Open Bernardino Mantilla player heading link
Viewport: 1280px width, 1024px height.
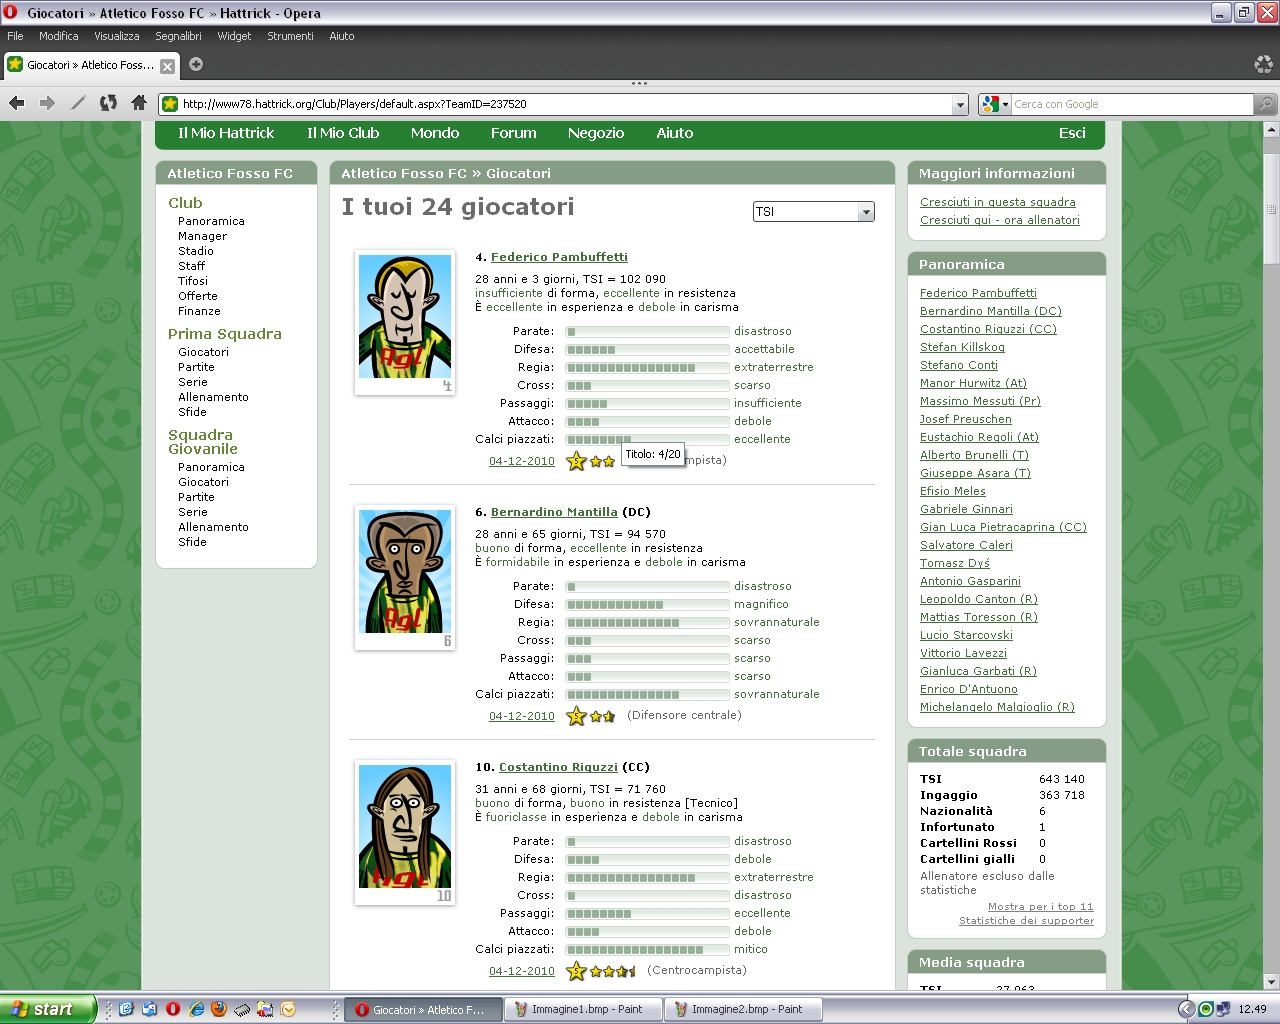pos(554,512)
